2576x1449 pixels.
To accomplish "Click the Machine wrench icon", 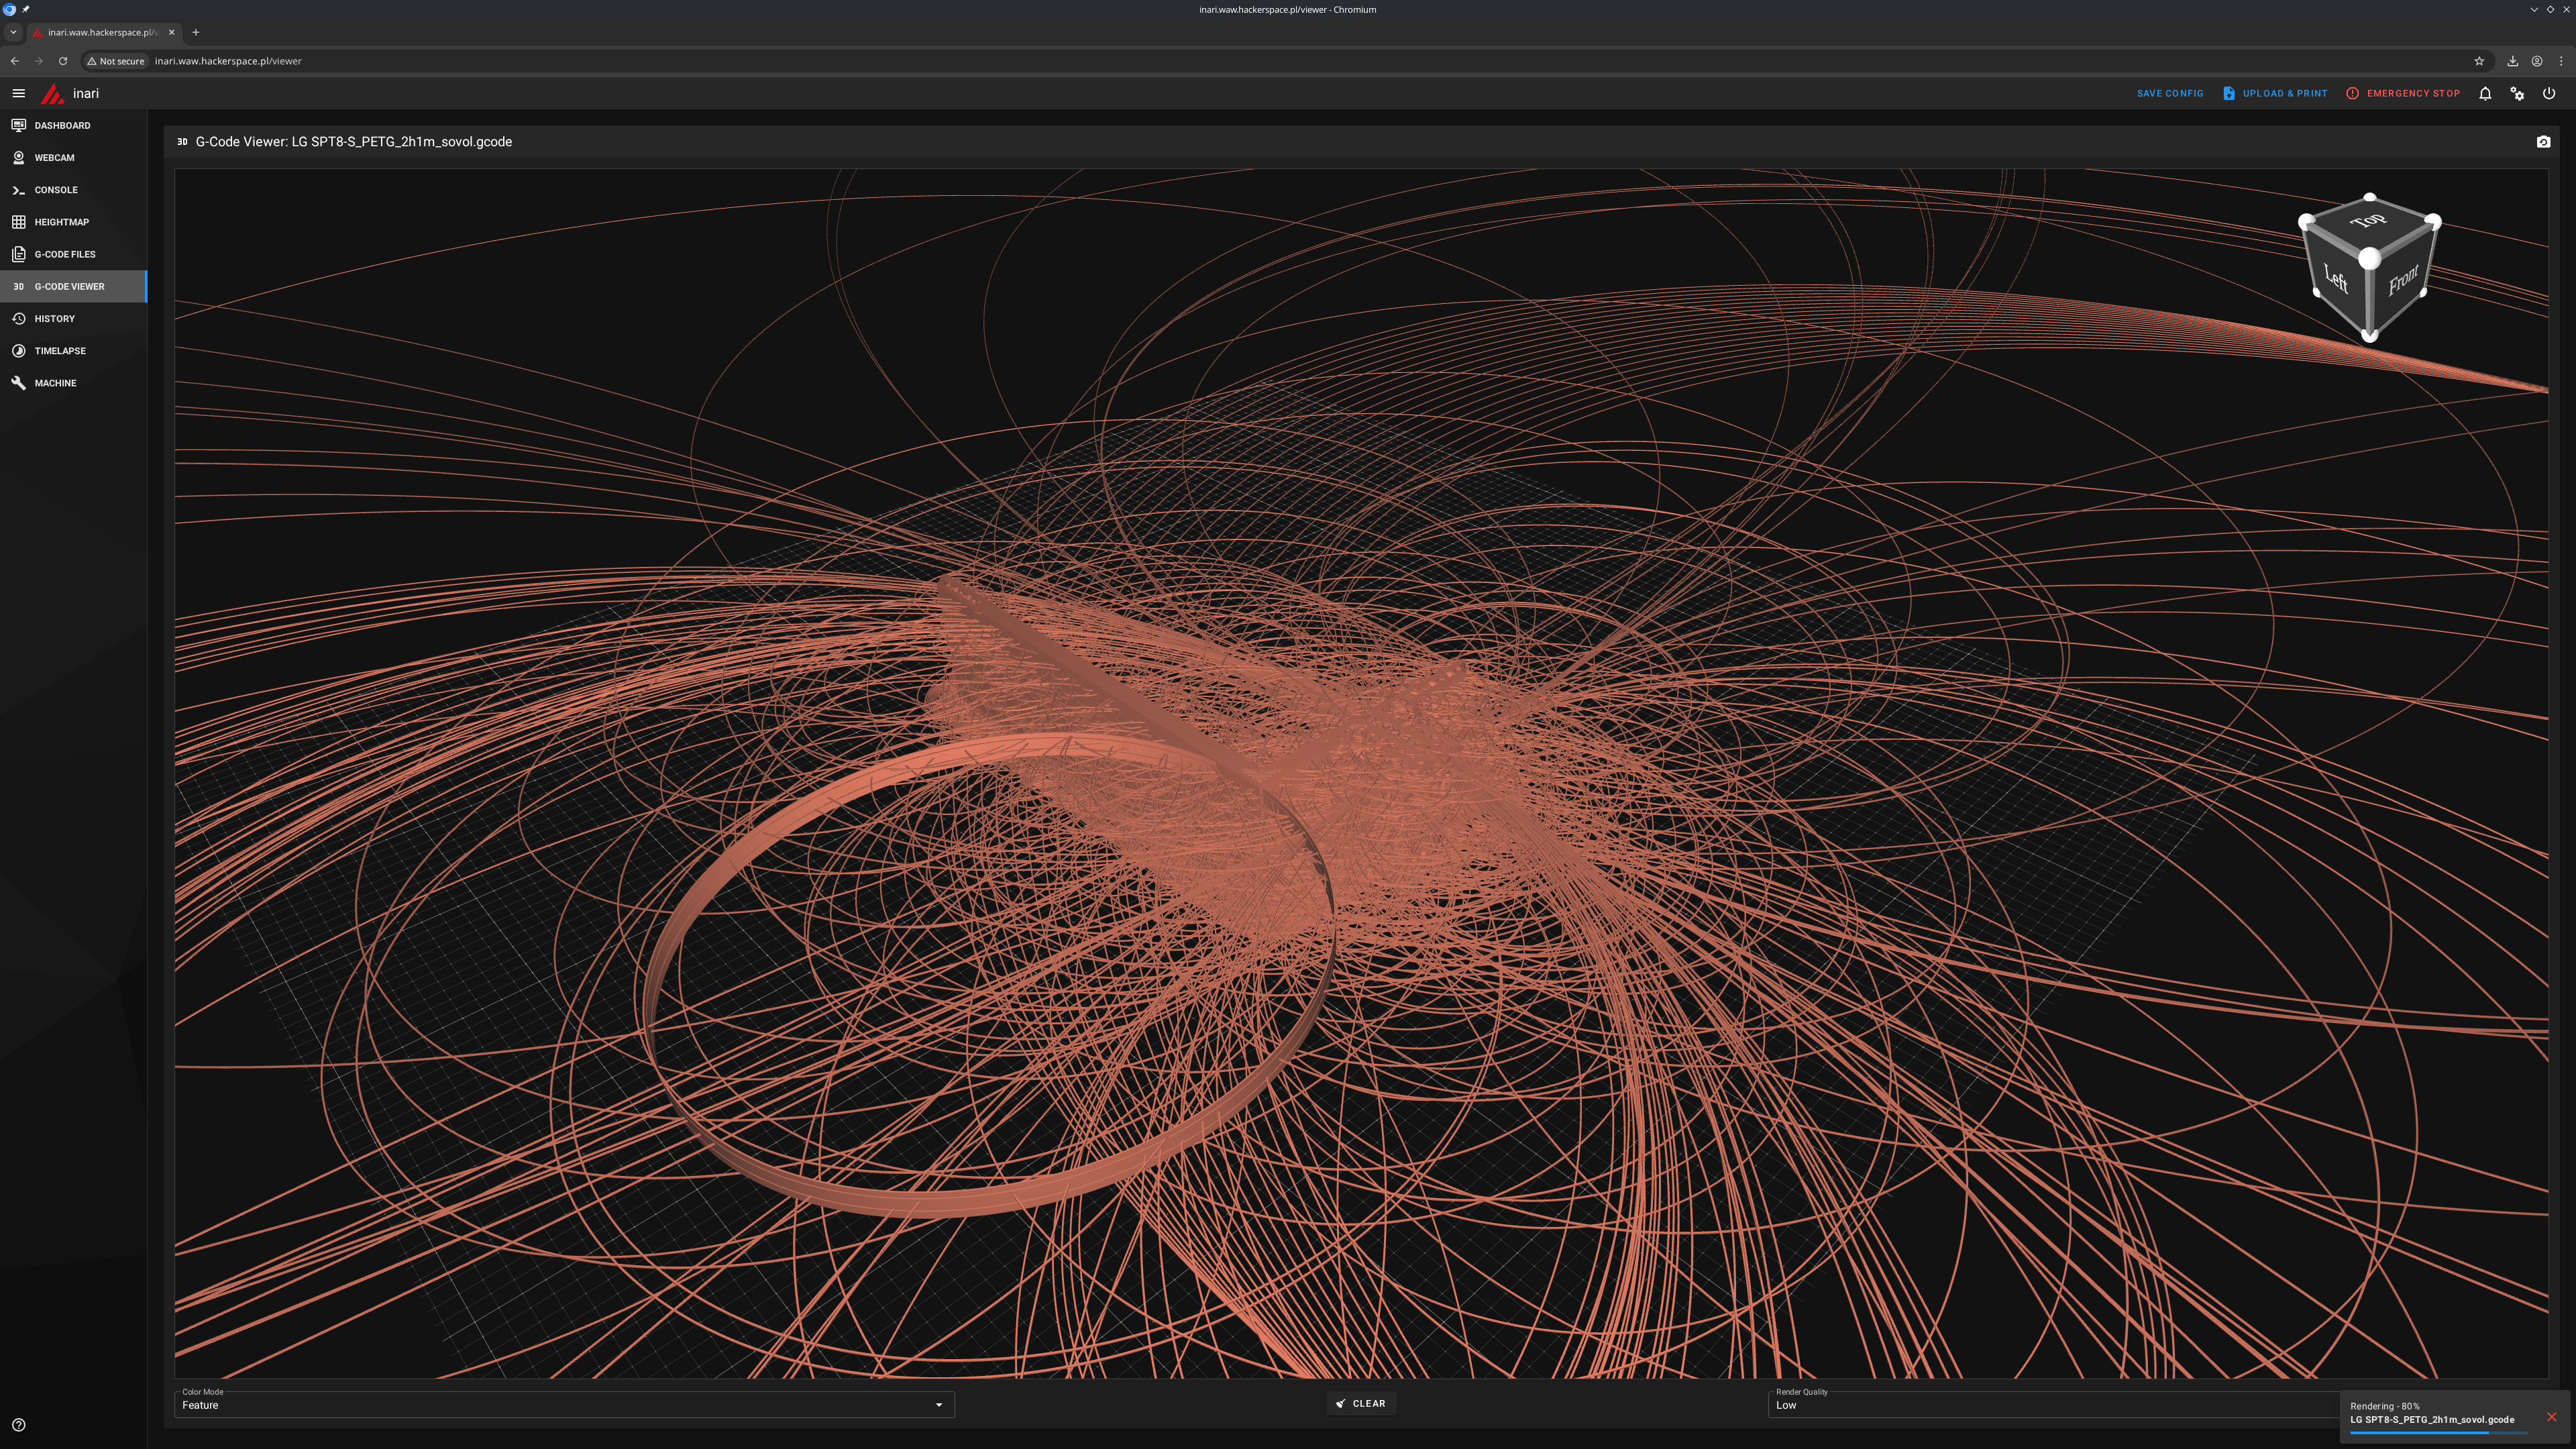I will point(18,383).
